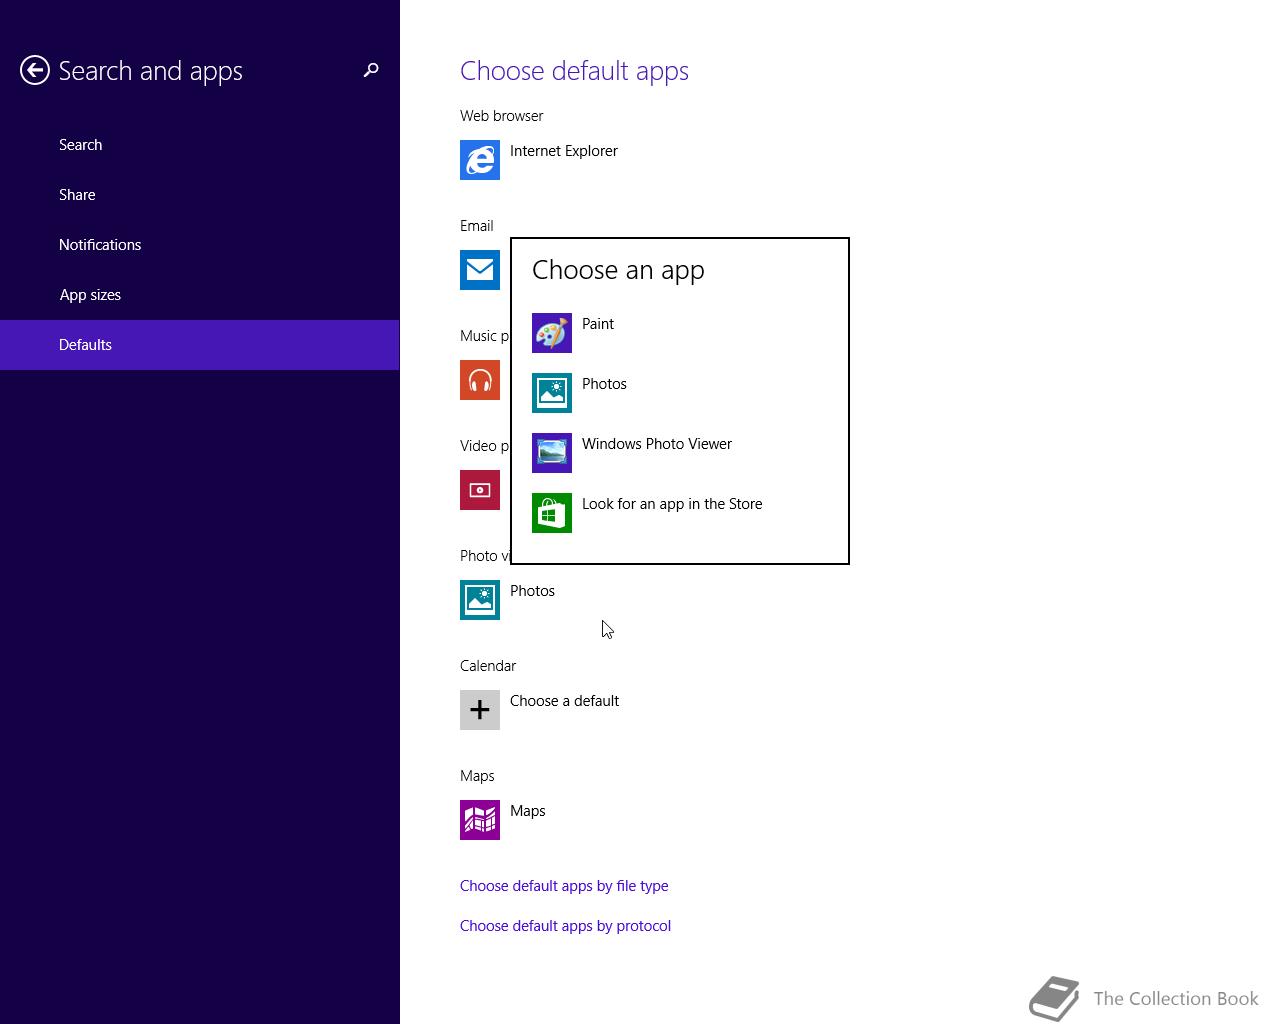1280x1024 pixels.
Task: Open the Notifications settings section
Action: click(x=200, y=245)
